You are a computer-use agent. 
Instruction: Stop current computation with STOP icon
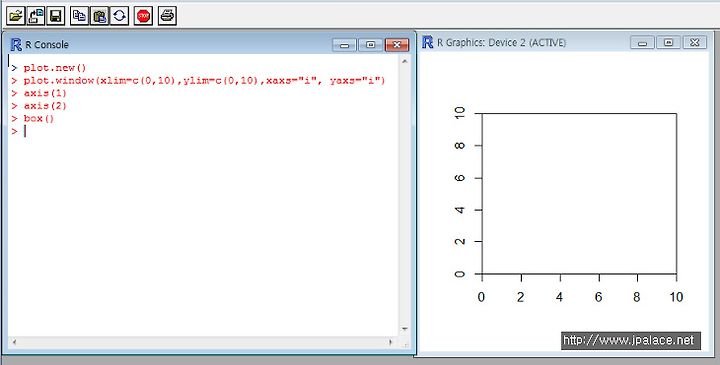click(x=143, y=16)
